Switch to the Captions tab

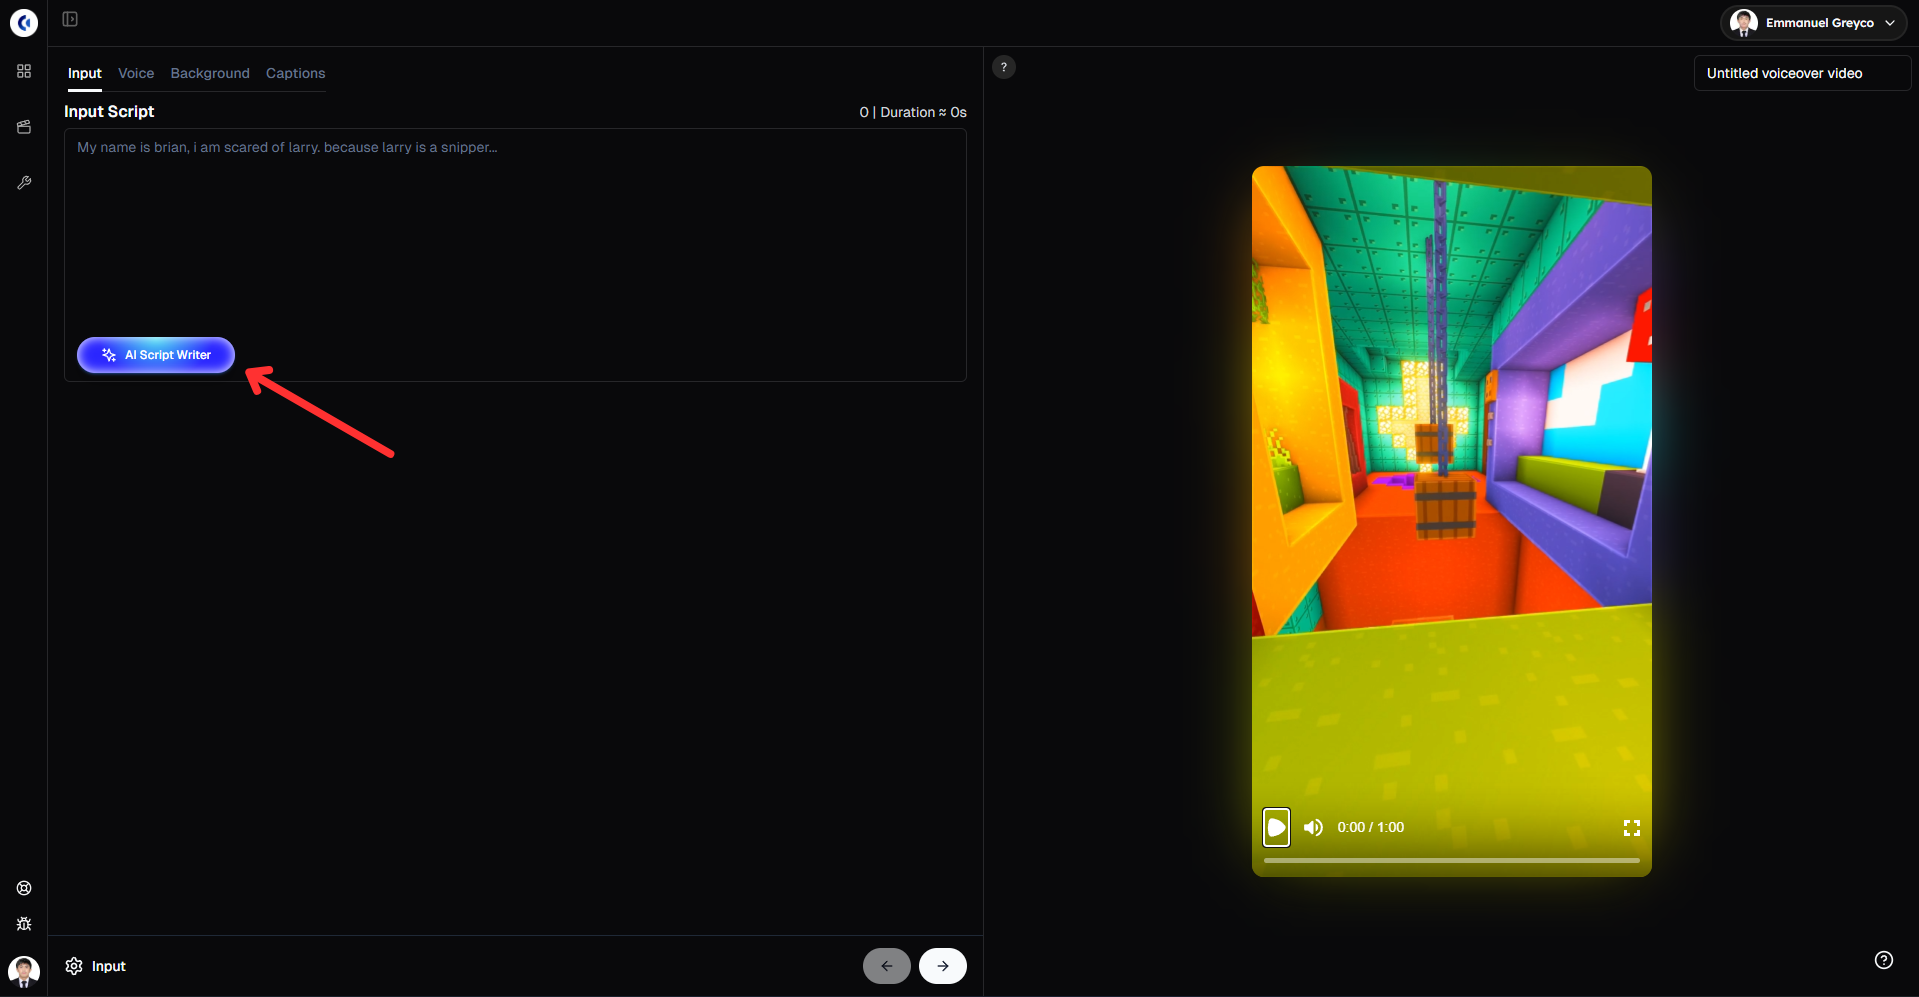[296, 73]
